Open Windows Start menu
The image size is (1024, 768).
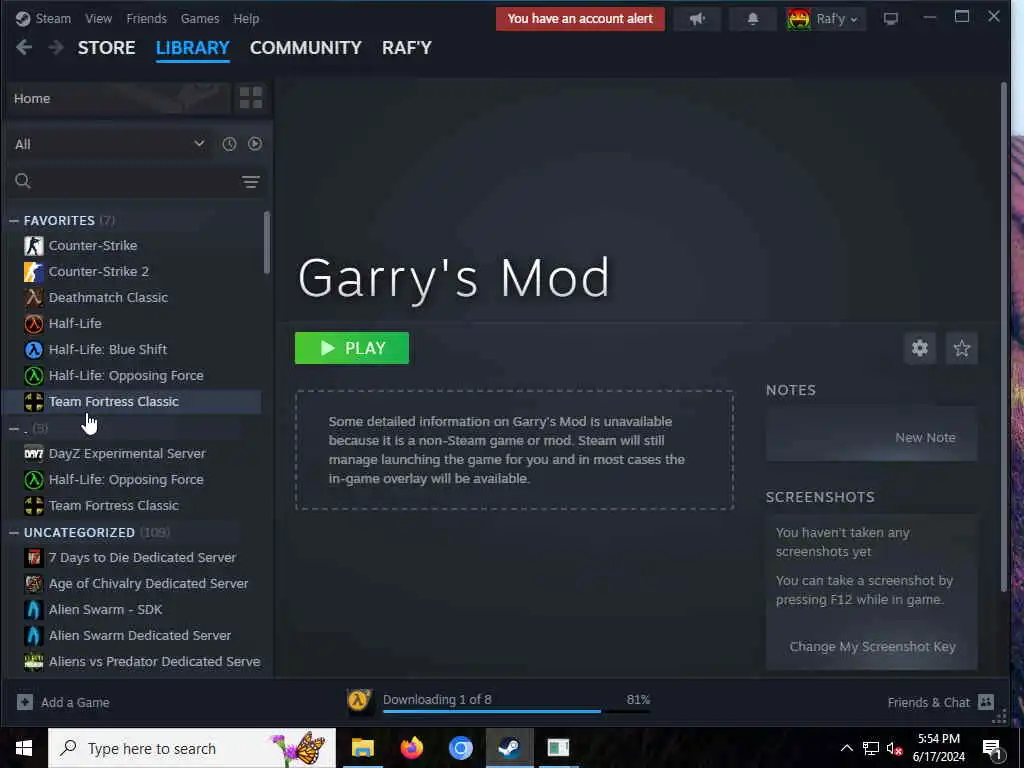24,748
